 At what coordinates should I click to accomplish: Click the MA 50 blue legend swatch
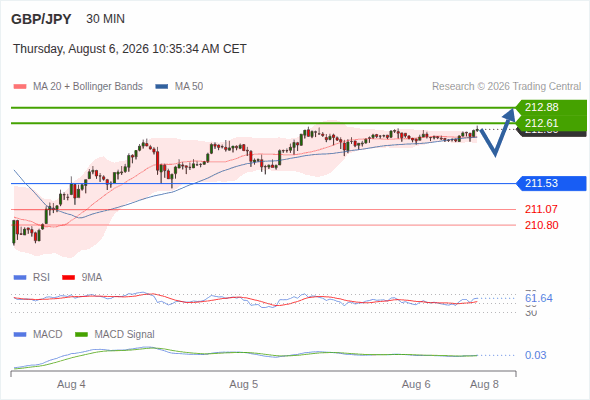point(162,87)
